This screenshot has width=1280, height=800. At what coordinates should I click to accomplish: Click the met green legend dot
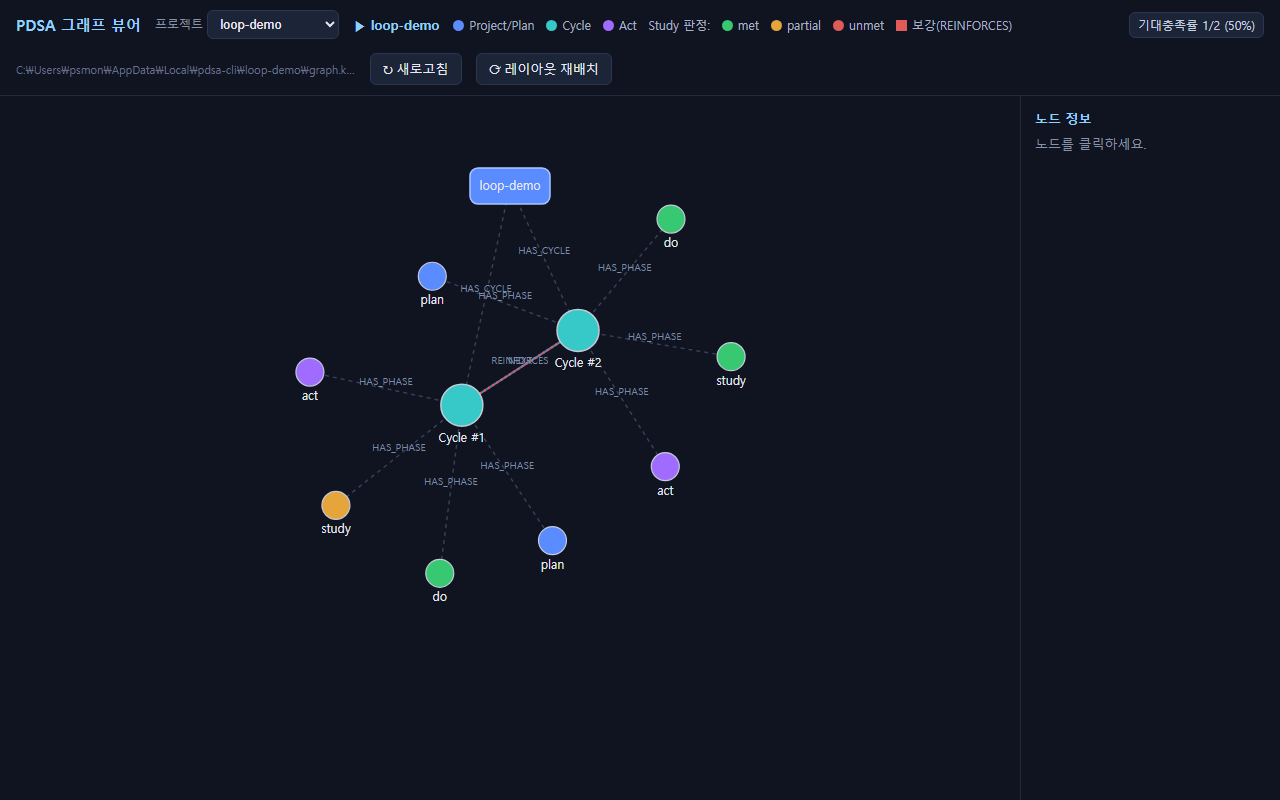pos(727,26)
